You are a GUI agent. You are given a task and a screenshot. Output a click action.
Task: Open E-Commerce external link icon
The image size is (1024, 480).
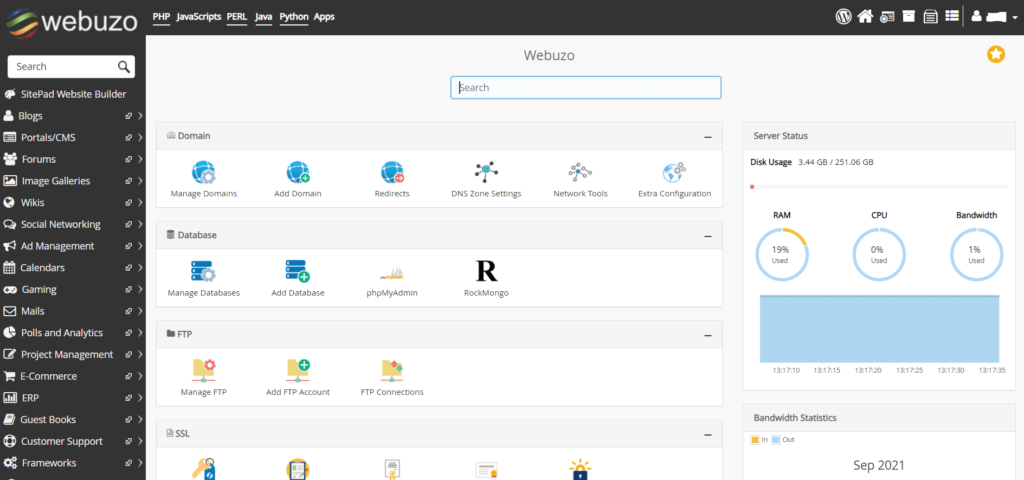(129, 376)
